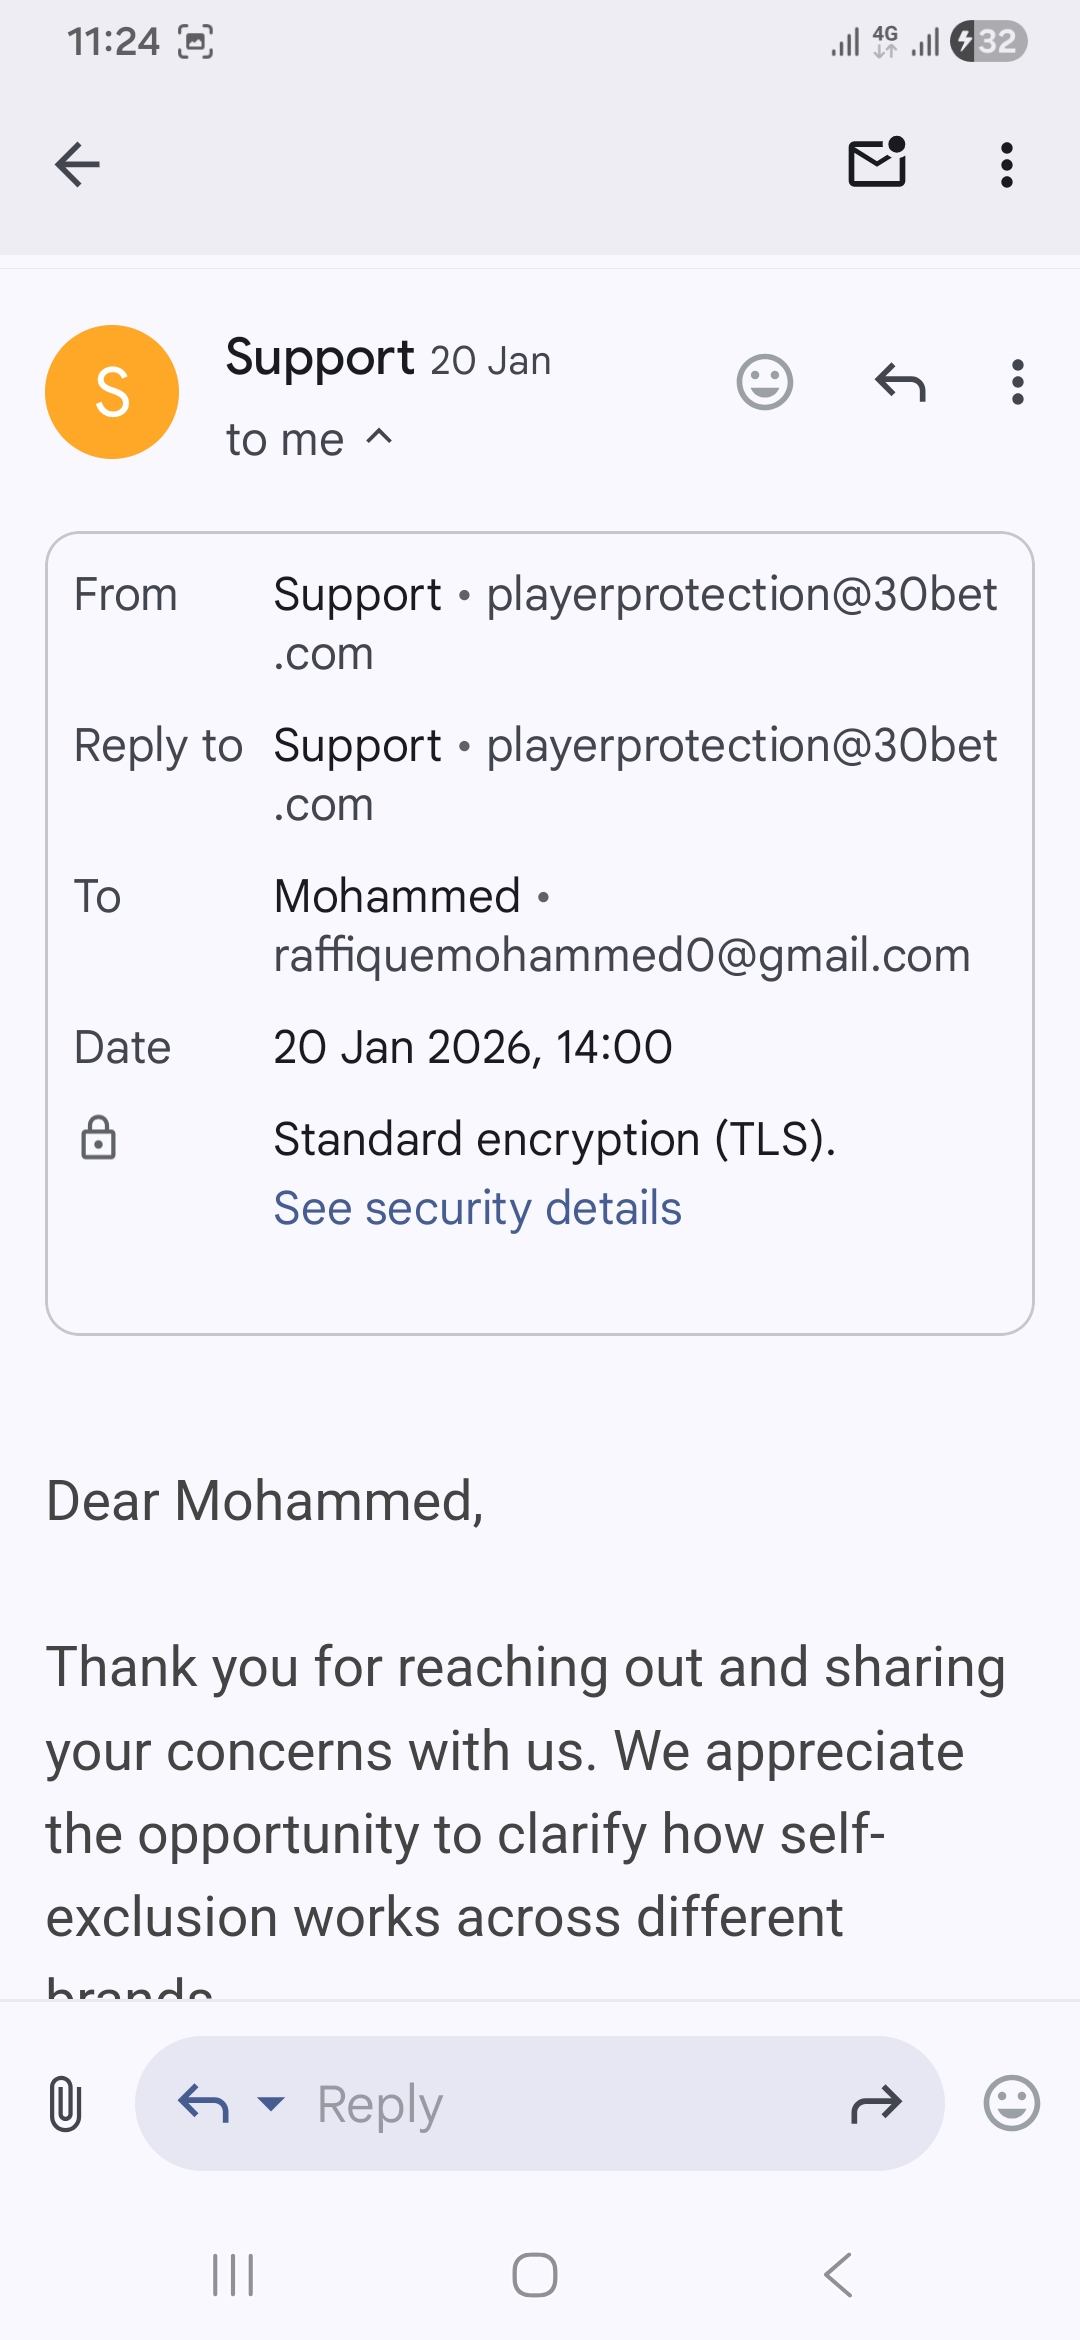The height and width of the screenshot is (2340, 1080).
Task: Tap the back arrow to leave email
Action: (77, 165)
